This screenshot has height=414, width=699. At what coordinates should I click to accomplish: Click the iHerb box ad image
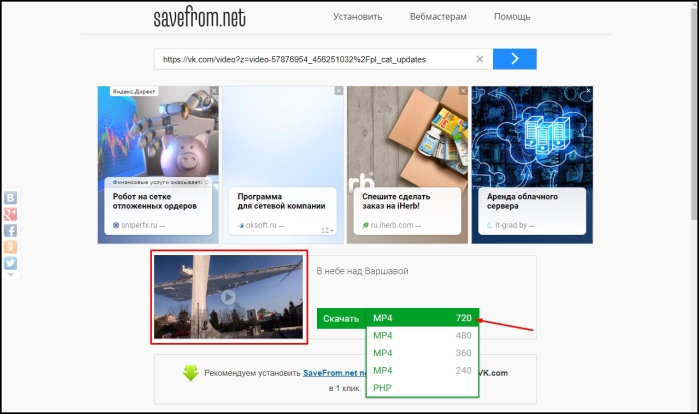pyautogui.click(x=407, y=136)
